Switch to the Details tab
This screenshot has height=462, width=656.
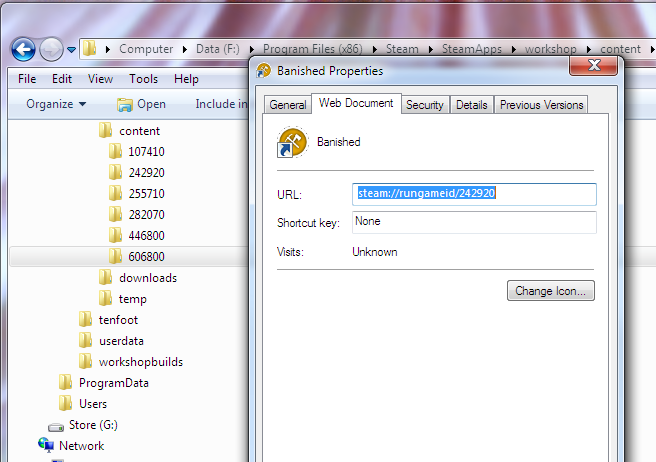[x=472, y=105]
